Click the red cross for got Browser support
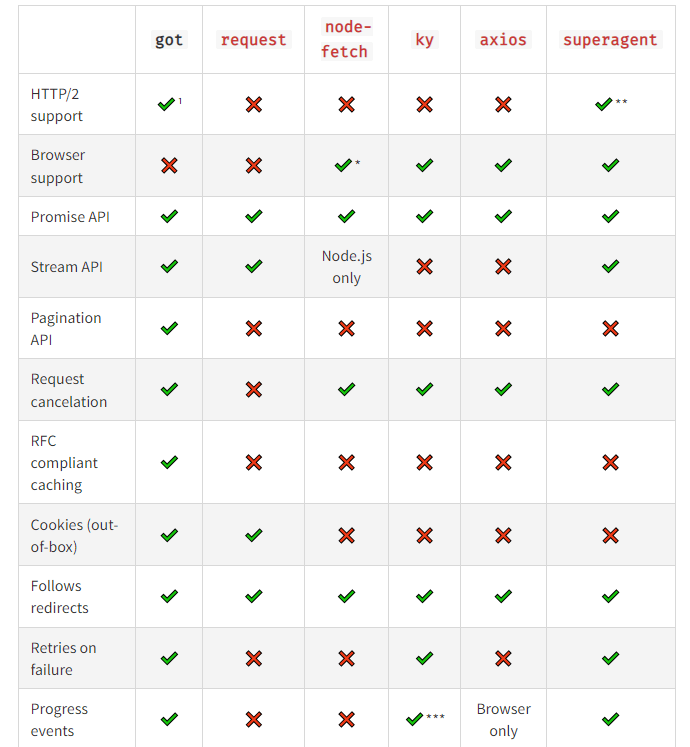The width and height of the screenshot is (690, 747). coord(169,166)
